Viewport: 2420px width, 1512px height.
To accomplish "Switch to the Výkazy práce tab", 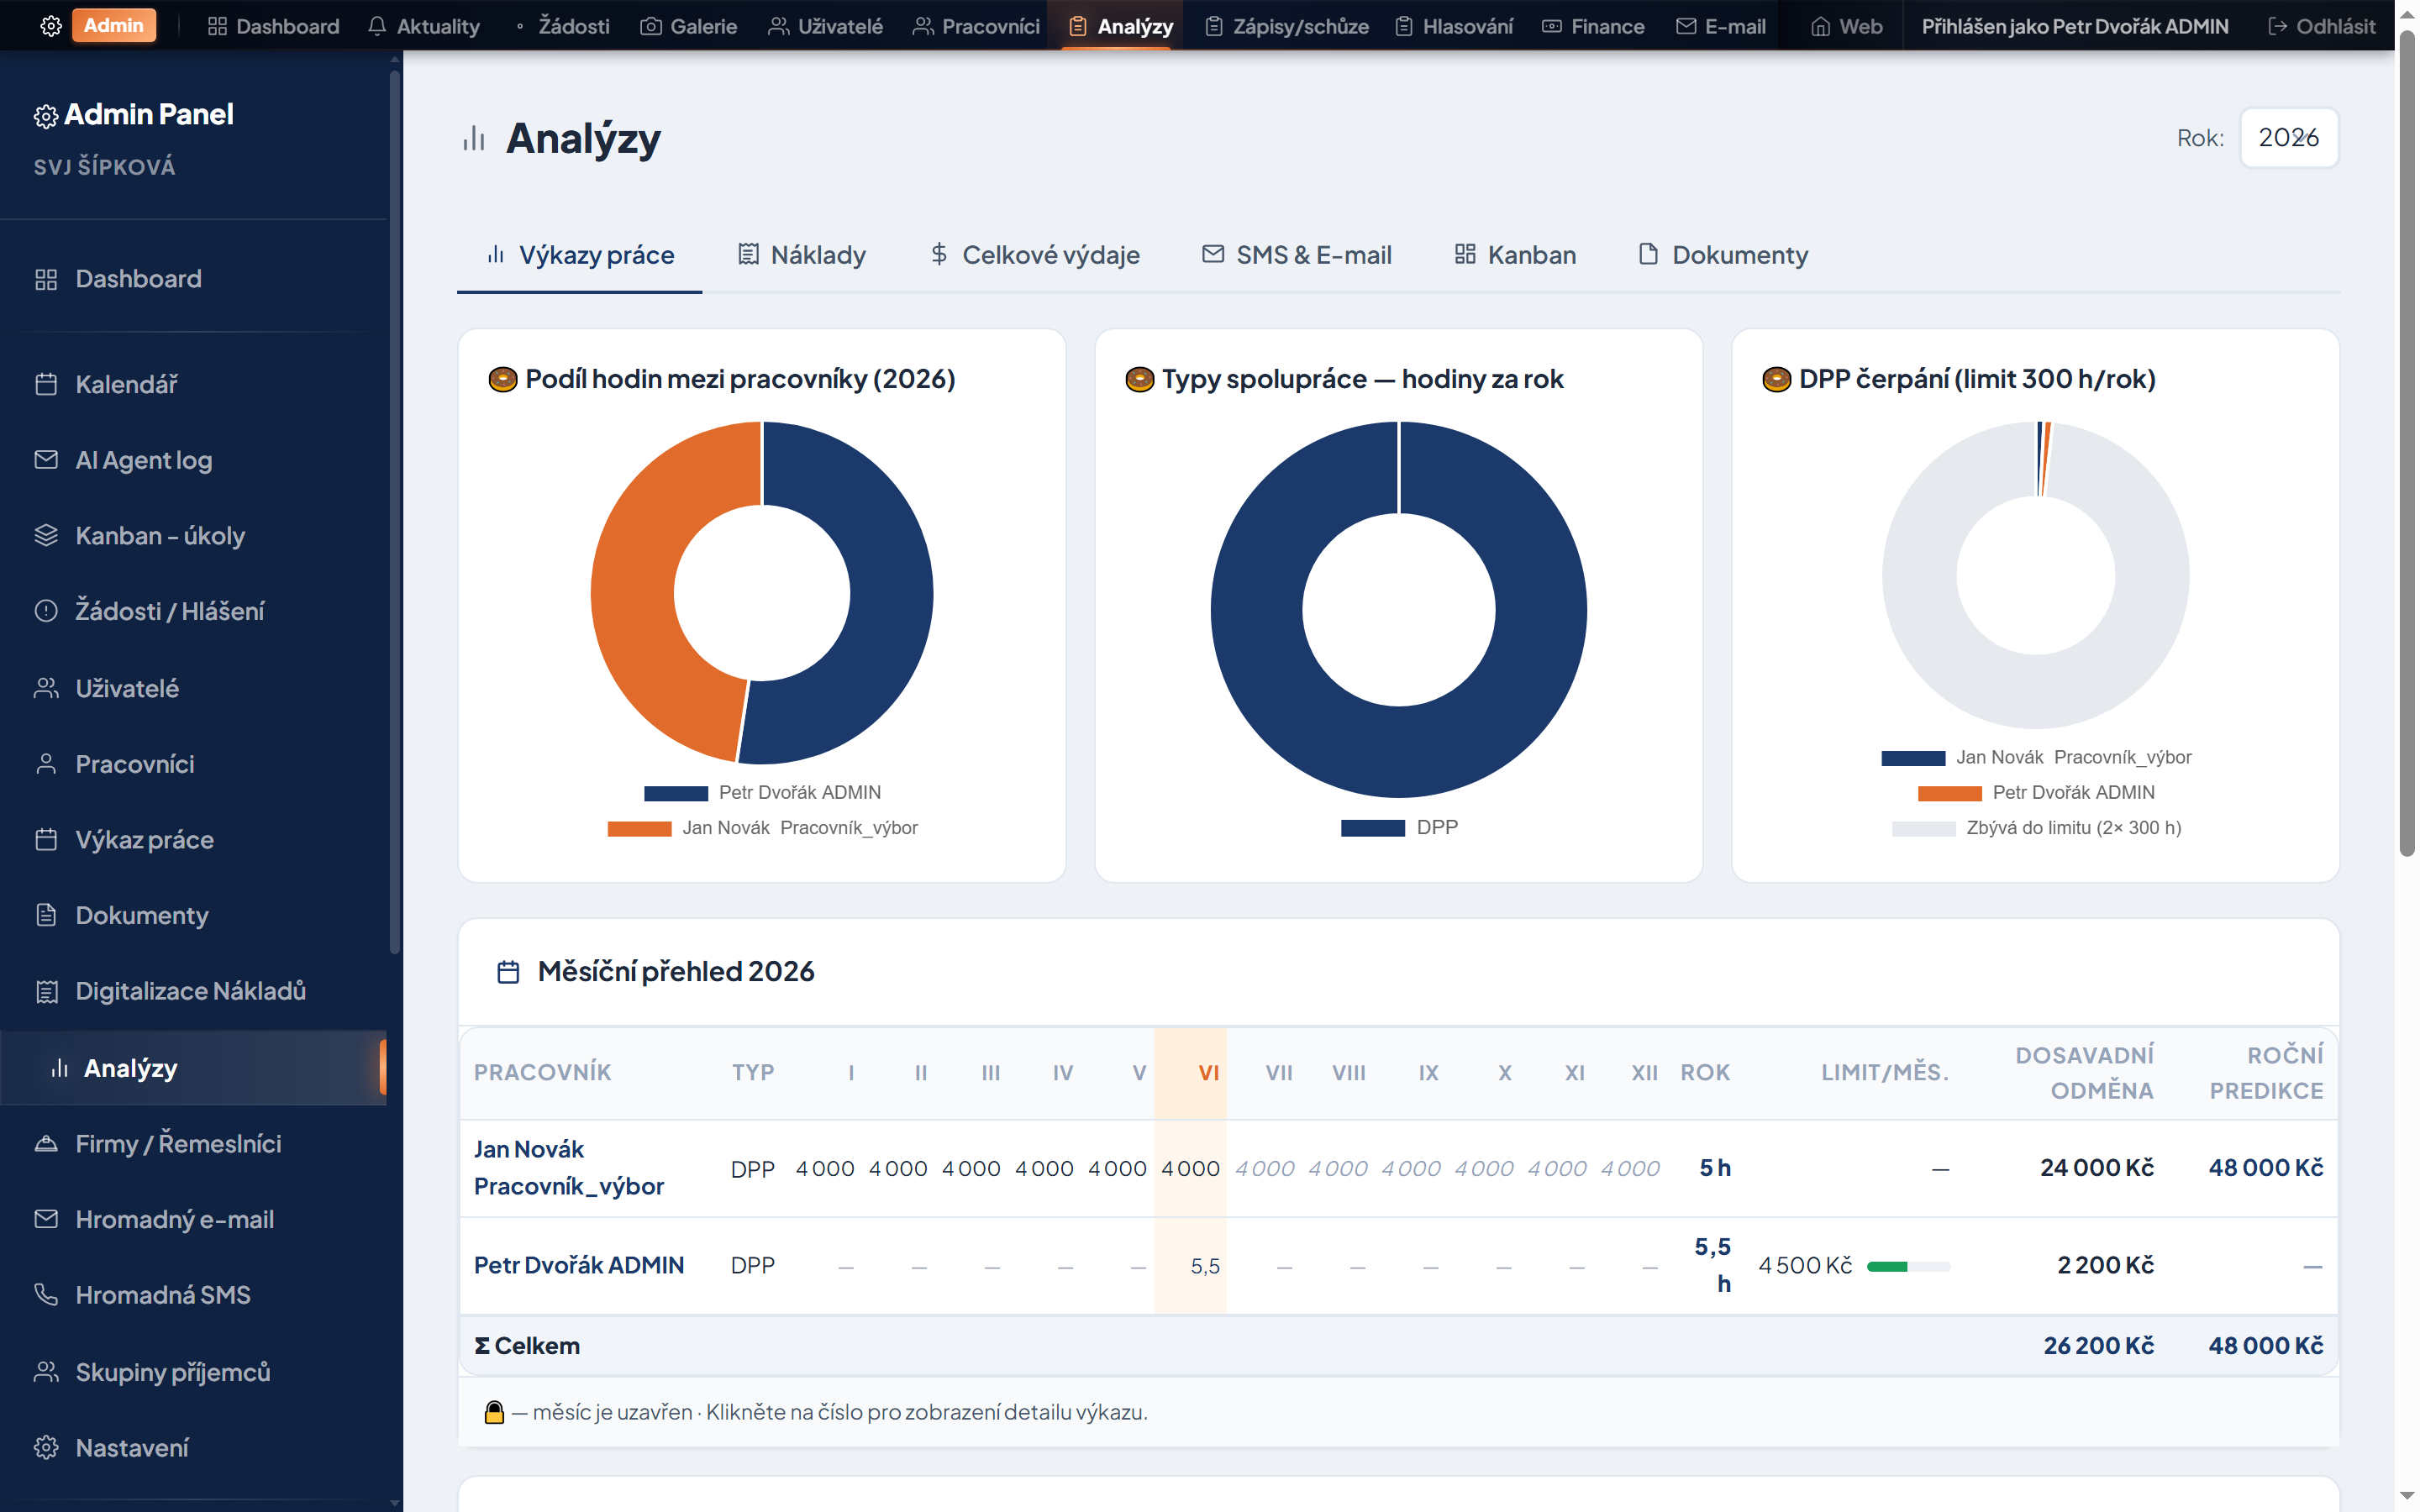I will pyautogui.click(x=580, y=255).
